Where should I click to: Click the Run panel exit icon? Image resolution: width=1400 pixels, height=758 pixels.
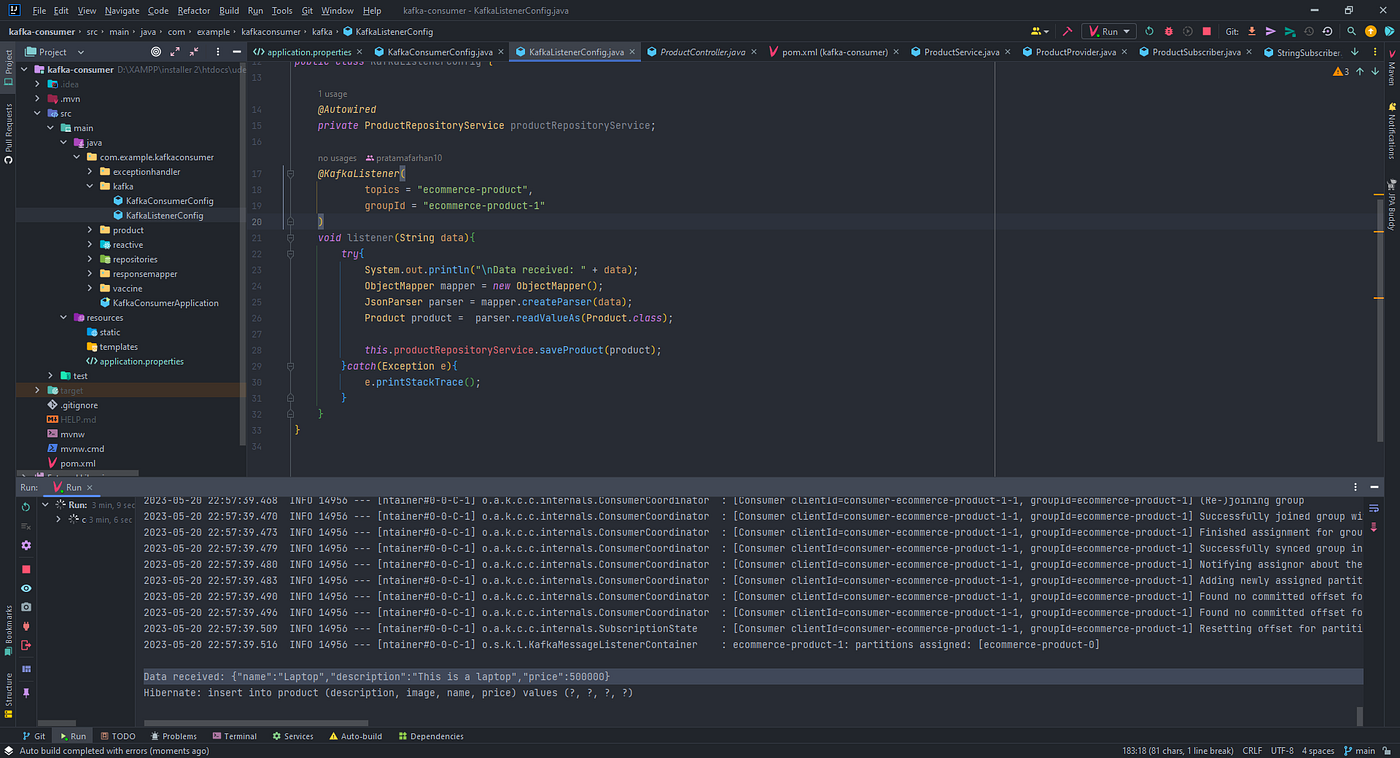26,646
